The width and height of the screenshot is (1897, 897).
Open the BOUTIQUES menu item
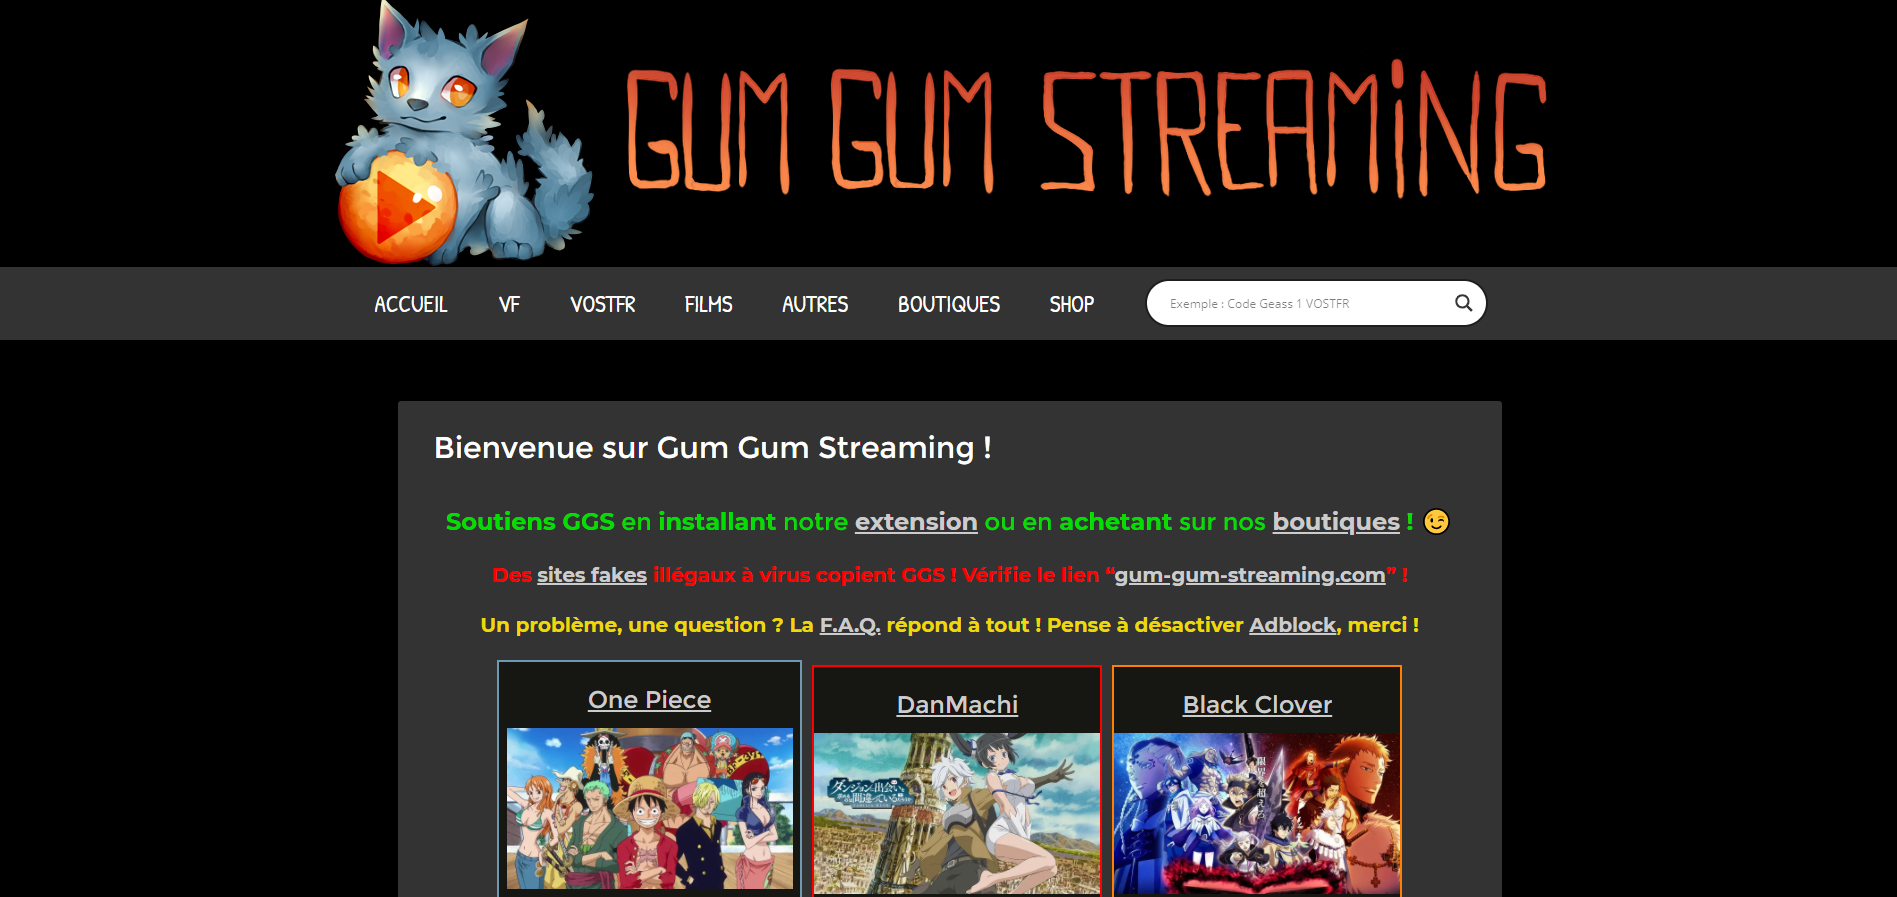949,304
